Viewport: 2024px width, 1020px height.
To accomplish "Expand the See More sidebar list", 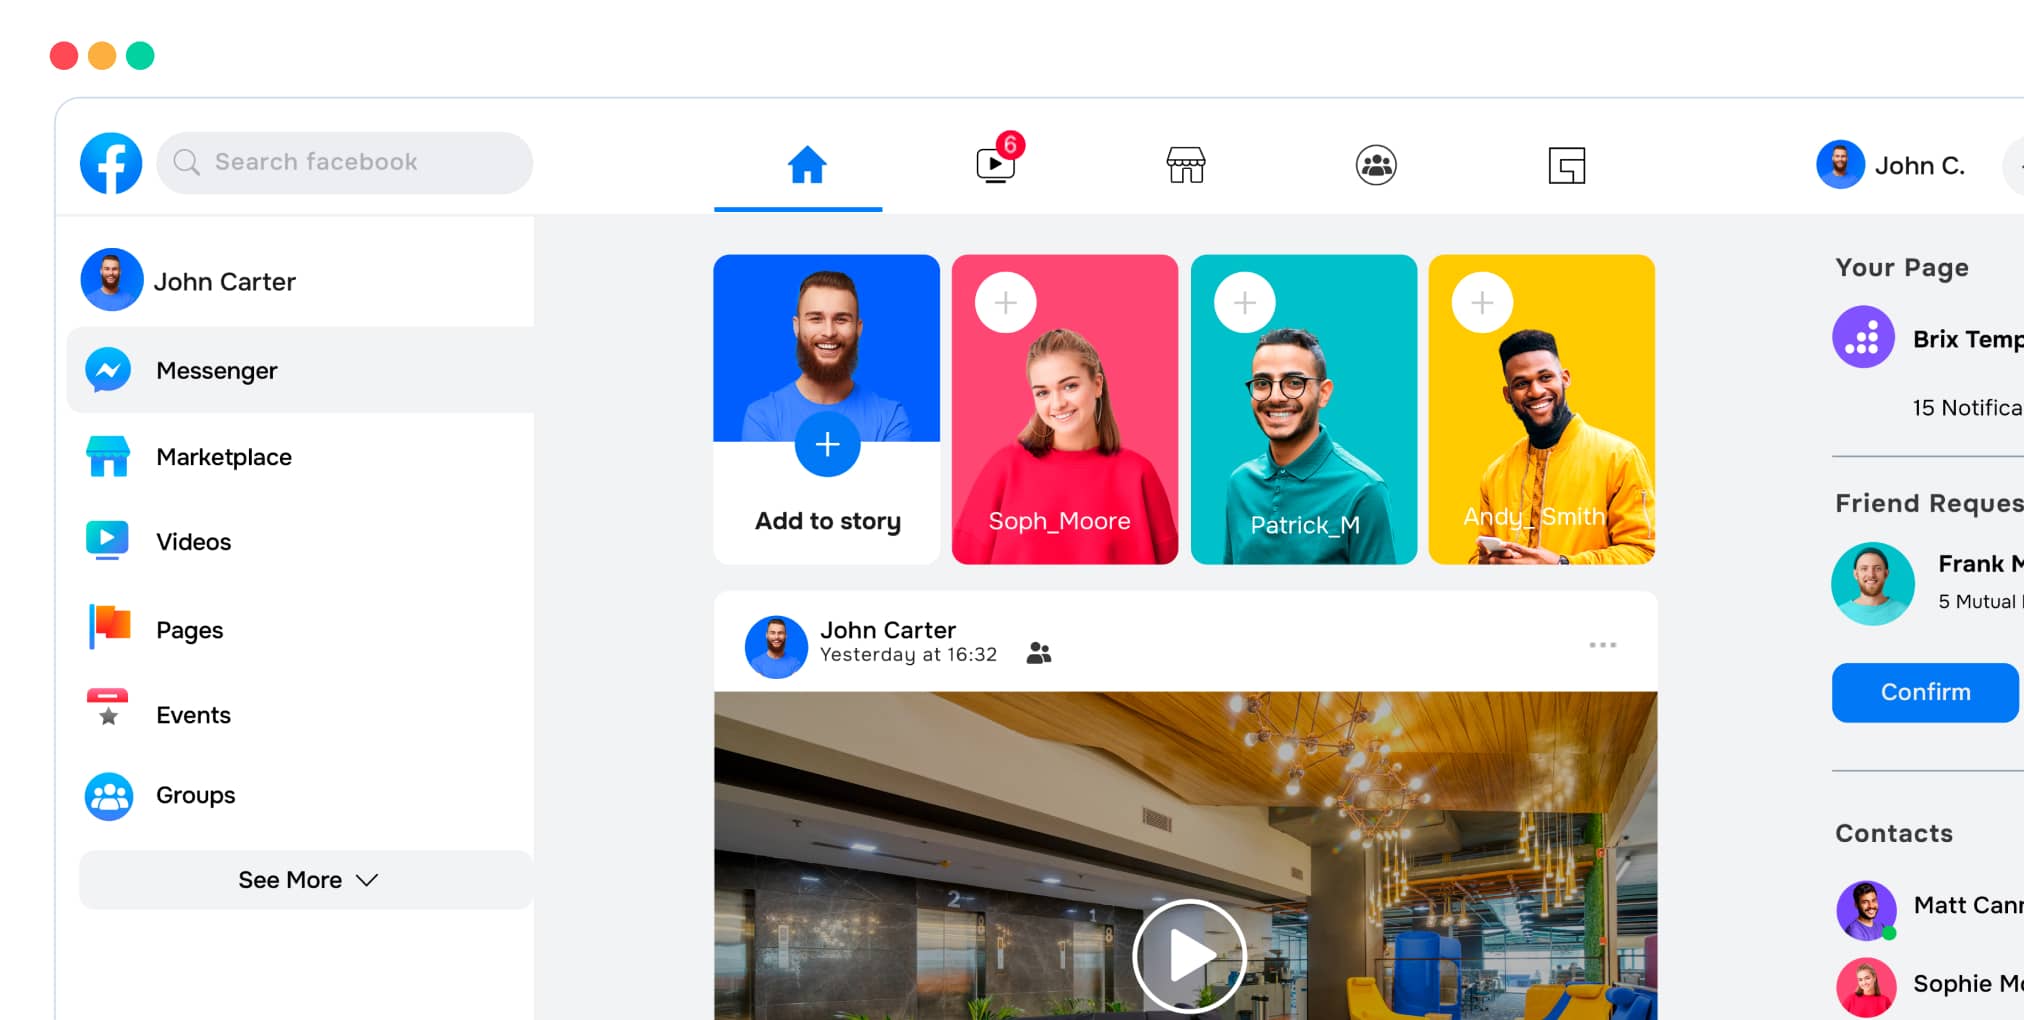I will 306,880.
